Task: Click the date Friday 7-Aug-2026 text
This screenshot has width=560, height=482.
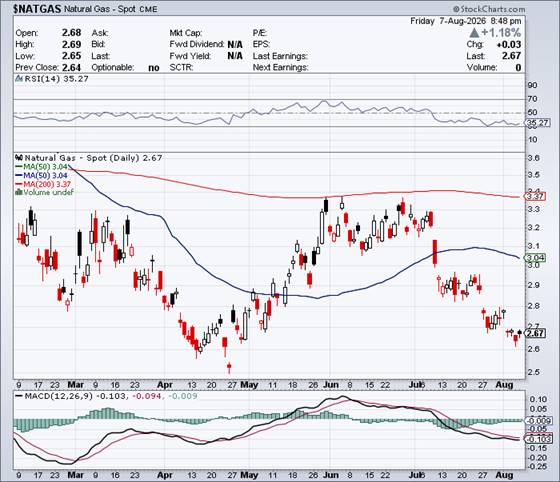Action: (x=448, y=21)
